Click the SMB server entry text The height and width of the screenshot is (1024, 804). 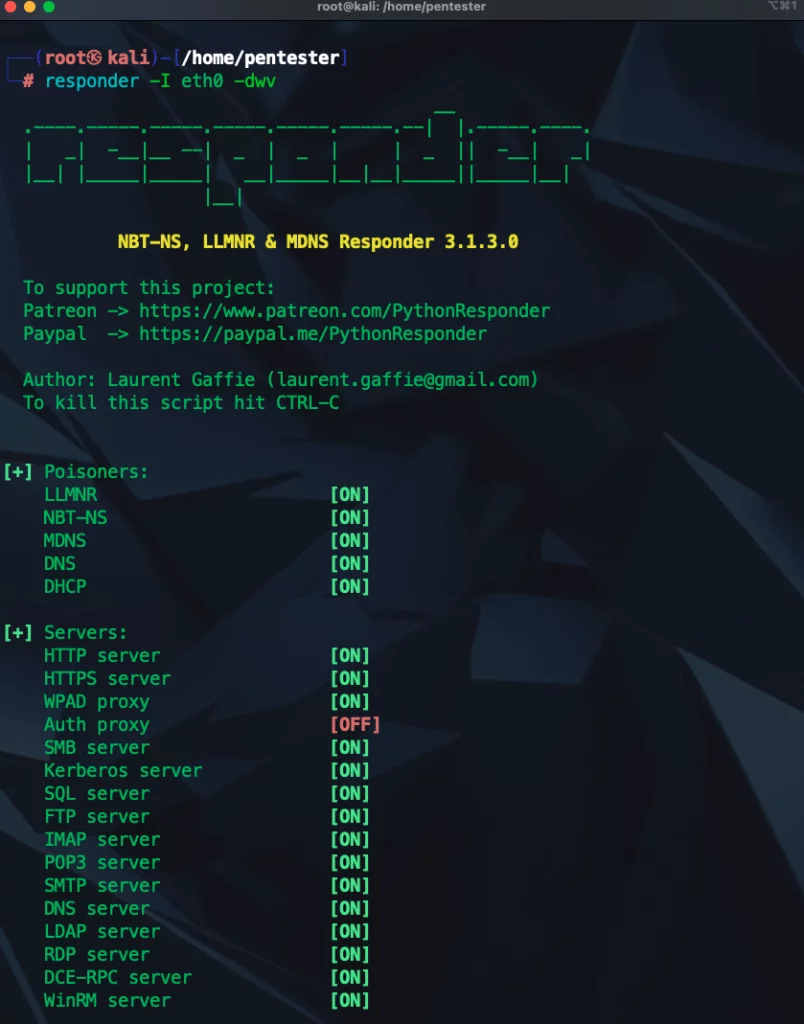click(97, 747)
